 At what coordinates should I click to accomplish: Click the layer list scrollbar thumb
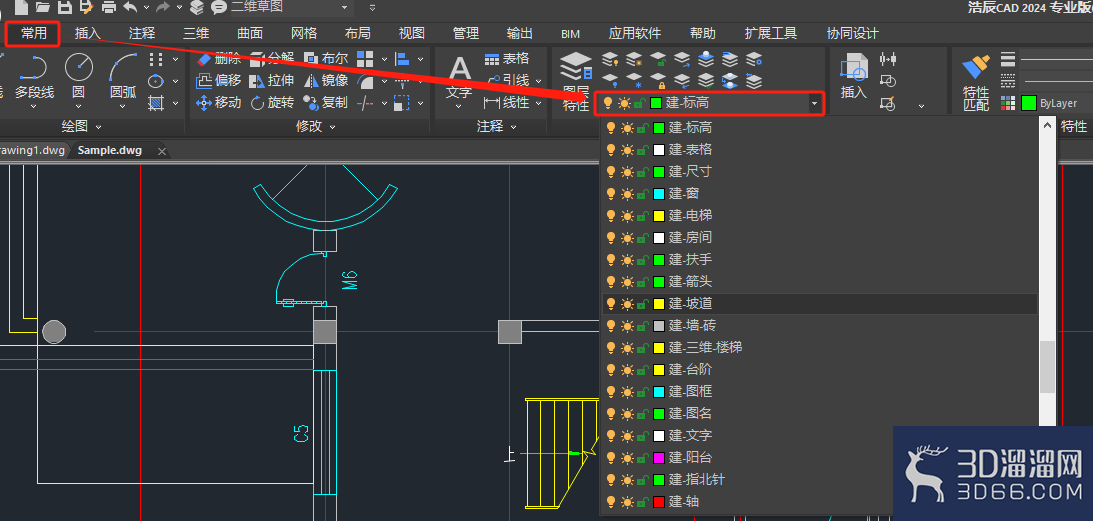point(1047,367)
